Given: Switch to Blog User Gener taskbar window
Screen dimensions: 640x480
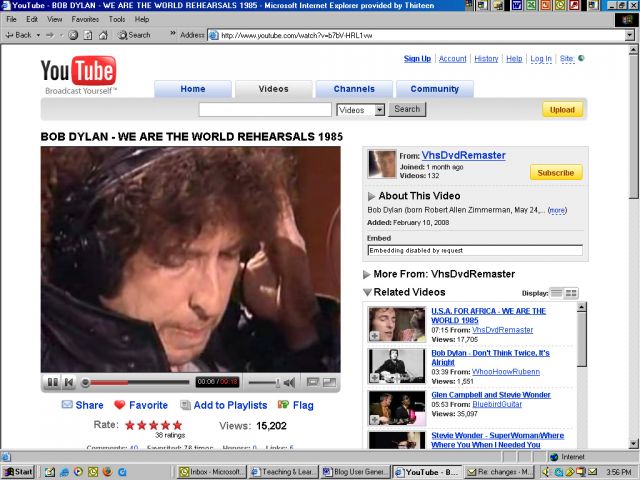Looking at the screenshot, I should (355, 472).
